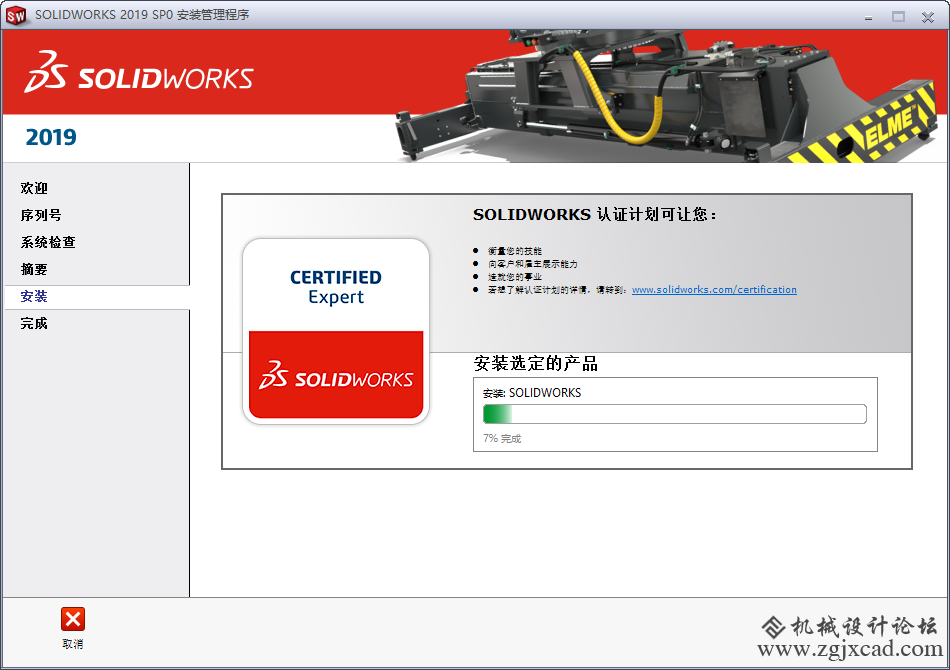The height and width of the screenshot is (670, 950).
Task: Click the window title text
Action: pos(142,15)
